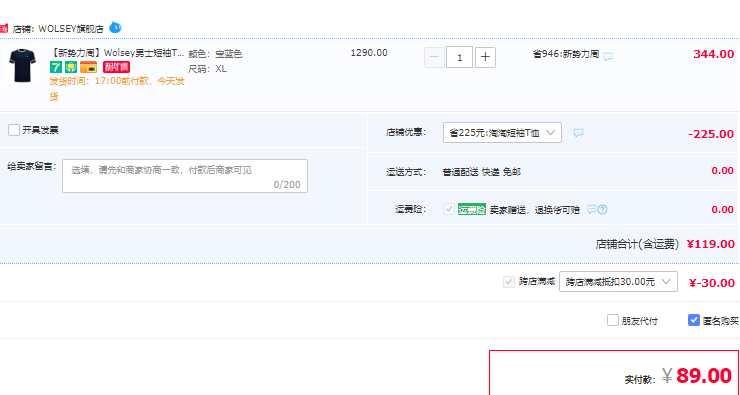Tick the 开具发票 checkbox

(x=14, y=130)
